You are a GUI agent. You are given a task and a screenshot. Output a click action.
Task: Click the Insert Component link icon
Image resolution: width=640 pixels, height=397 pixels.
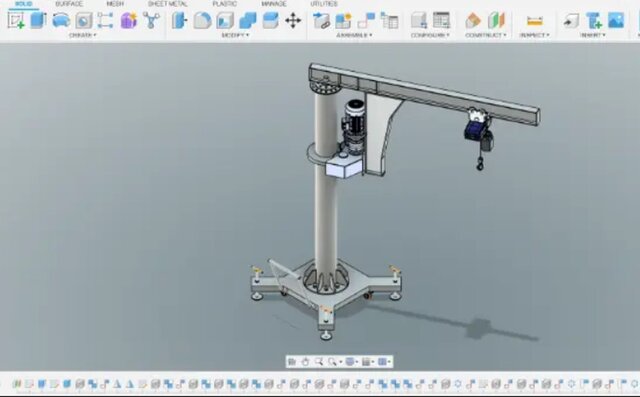[x=321, y=20]
